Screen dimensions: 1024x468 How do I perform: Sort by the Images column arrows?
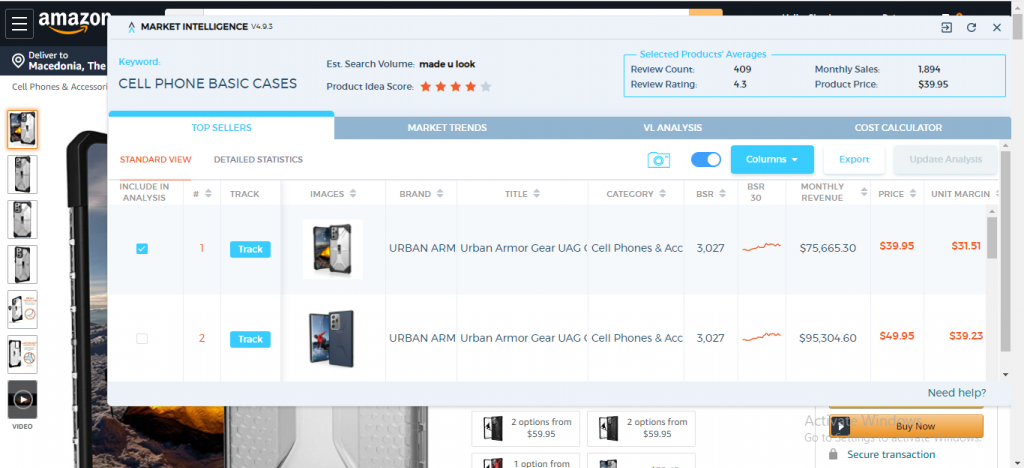click(353, 194)
